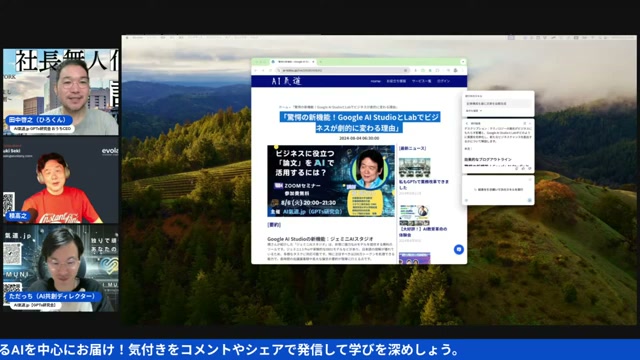Click the profile icon in browser toolbar

click(x=456, y=70)
